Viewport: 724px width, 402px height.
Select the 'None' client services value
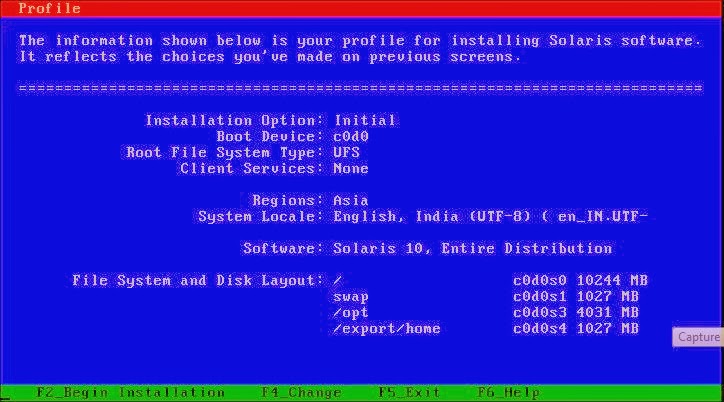click(x=351, y=168)
